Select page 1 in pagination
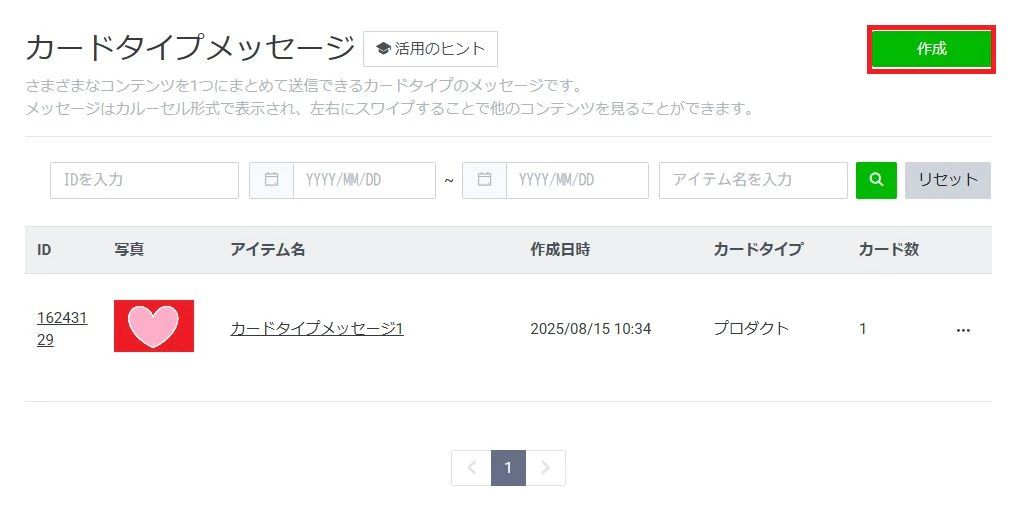This screenshot has width=1025, height=513. (x=508, y=468)
